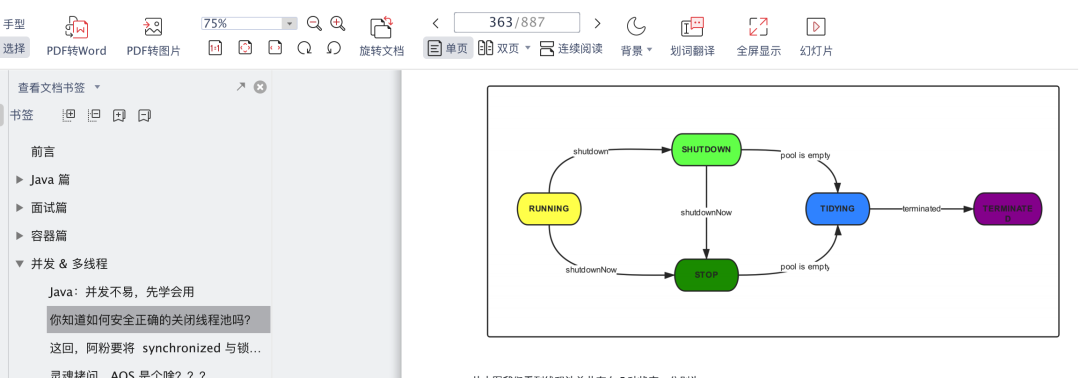Collapse all bookmarks icon
The height and width of the screenshot is (378, 1080).
[94, 115]
